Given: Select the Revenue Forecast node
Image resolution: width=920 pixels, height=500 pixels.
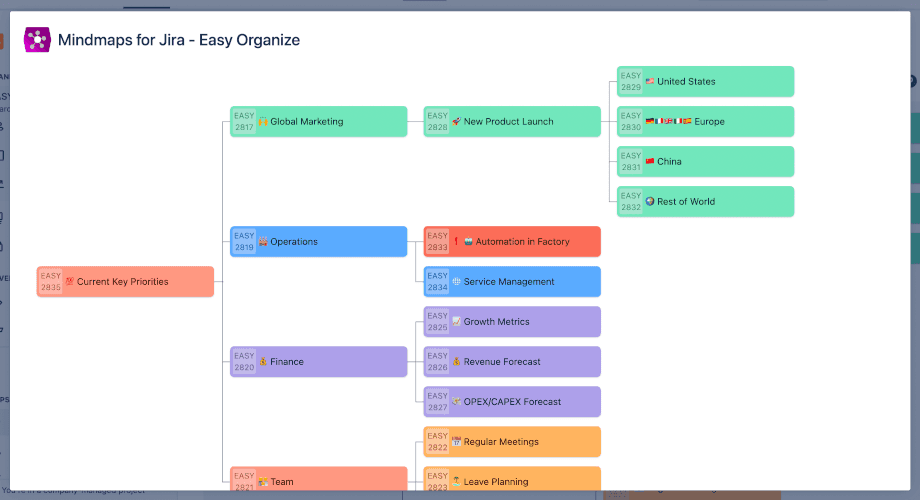Looking at the screenshot, I should click(512, 362).
